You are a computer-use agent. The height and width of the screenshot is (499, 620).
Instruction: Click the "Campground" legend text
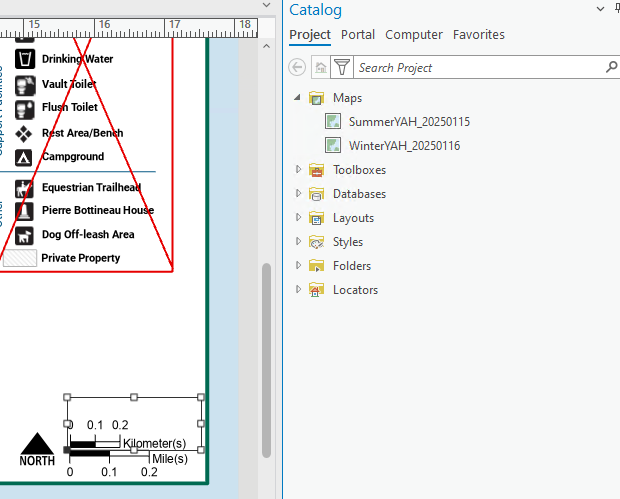coord(73,157)
